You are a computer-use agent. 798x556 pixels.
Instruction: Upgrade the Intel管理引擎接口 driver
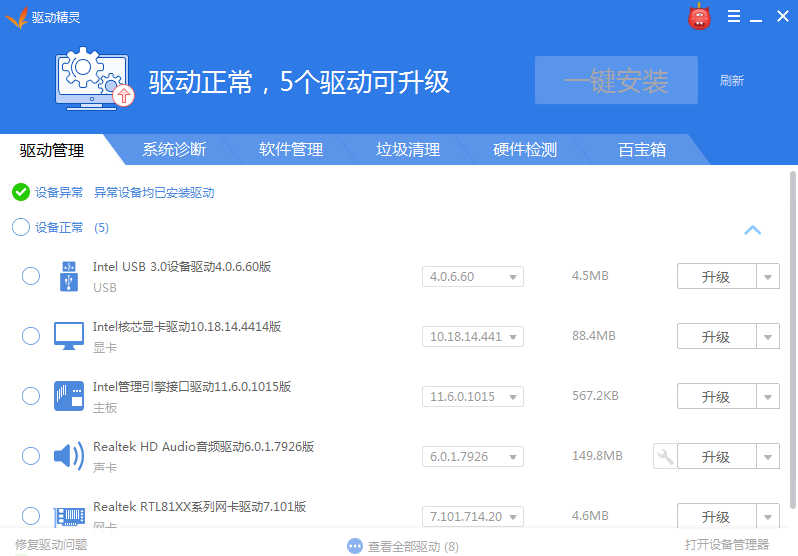(x=717, y=397)
